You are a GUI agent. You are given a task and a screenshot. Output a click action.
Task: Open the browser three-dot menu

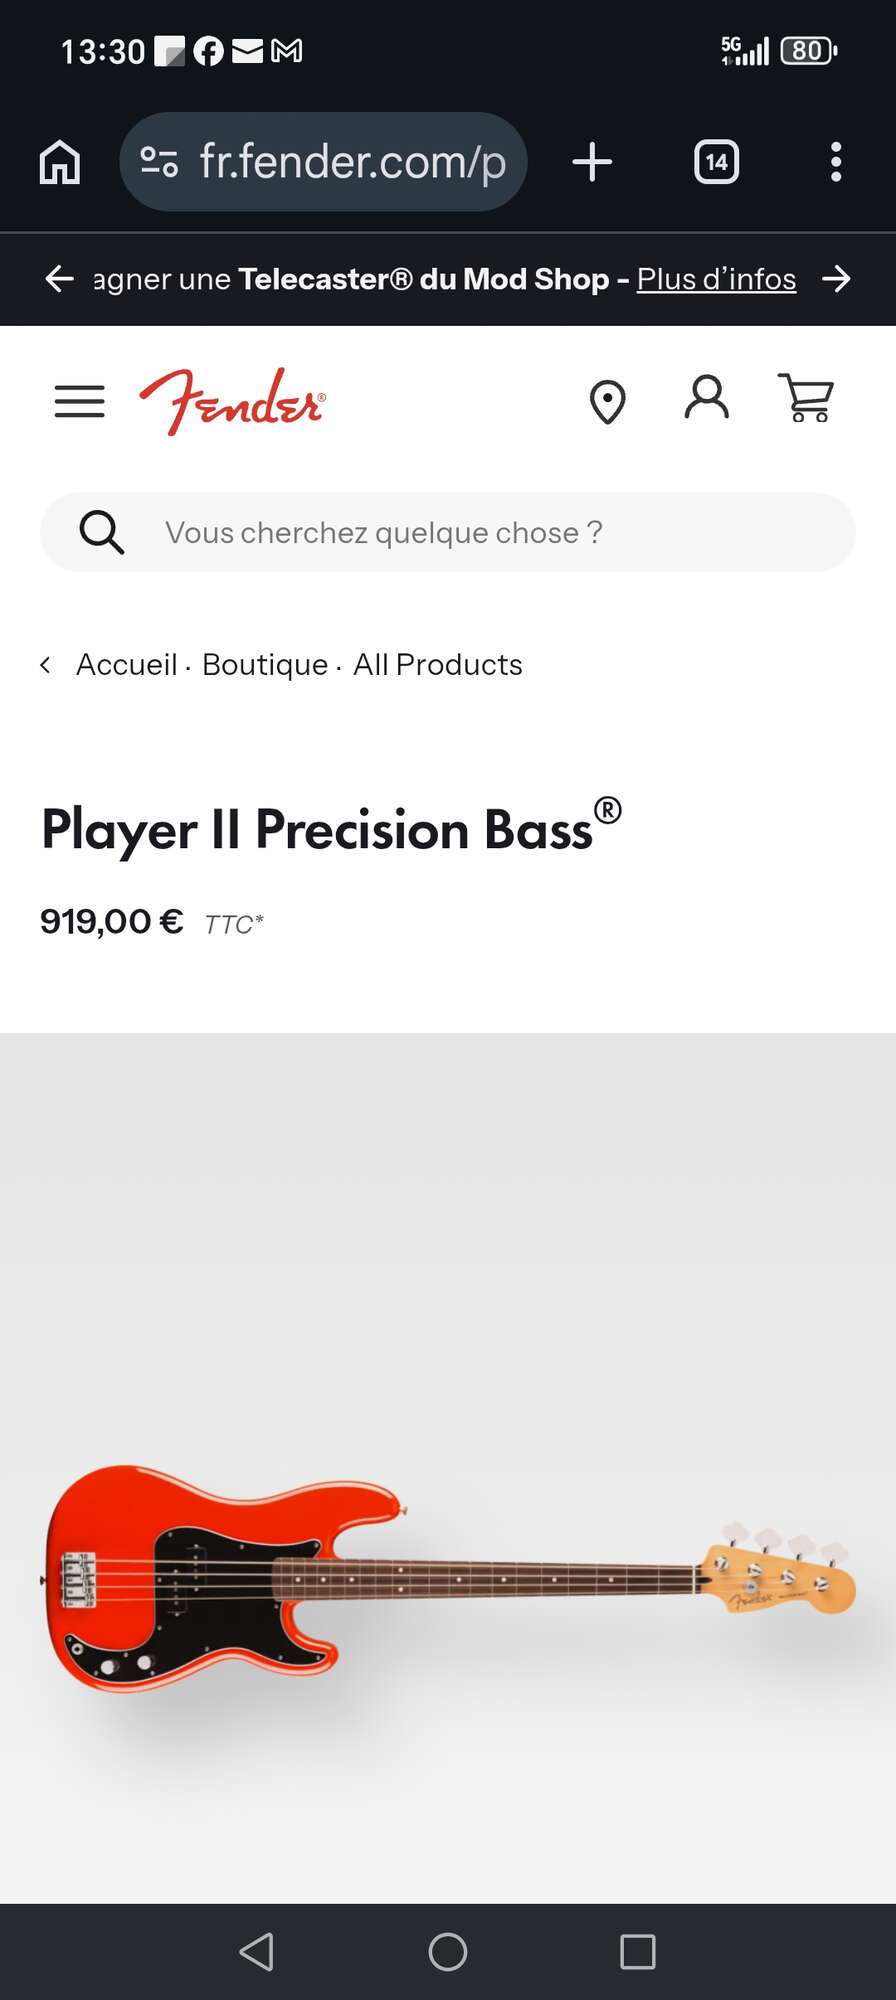click(835, 162)
